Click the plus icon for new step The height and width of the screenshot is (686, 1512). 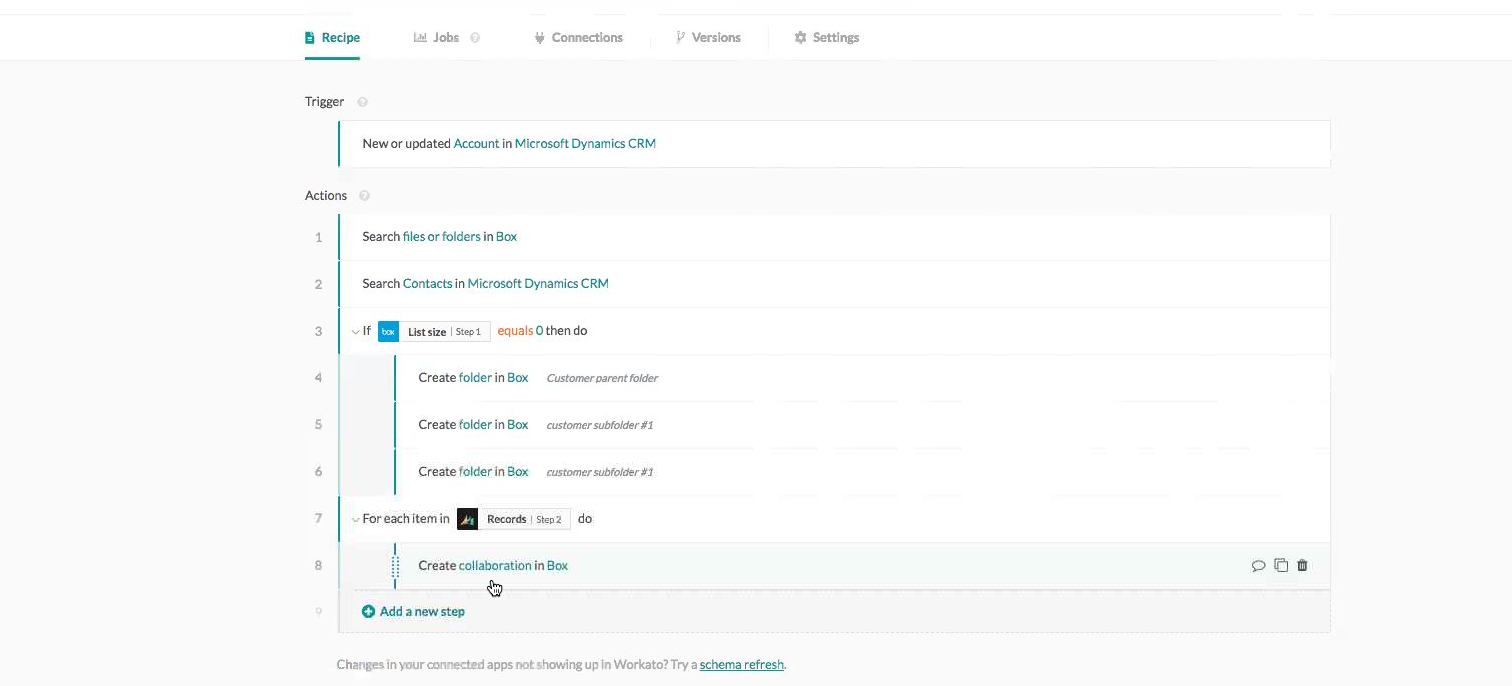[368, 611]
